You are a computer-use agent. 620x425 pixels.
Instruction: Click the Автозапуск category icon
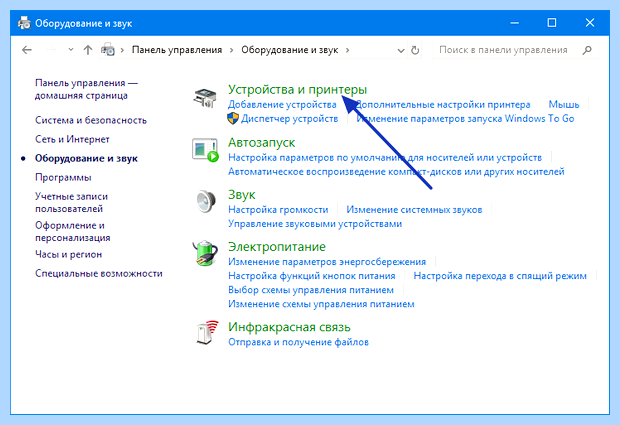point(205,150)
